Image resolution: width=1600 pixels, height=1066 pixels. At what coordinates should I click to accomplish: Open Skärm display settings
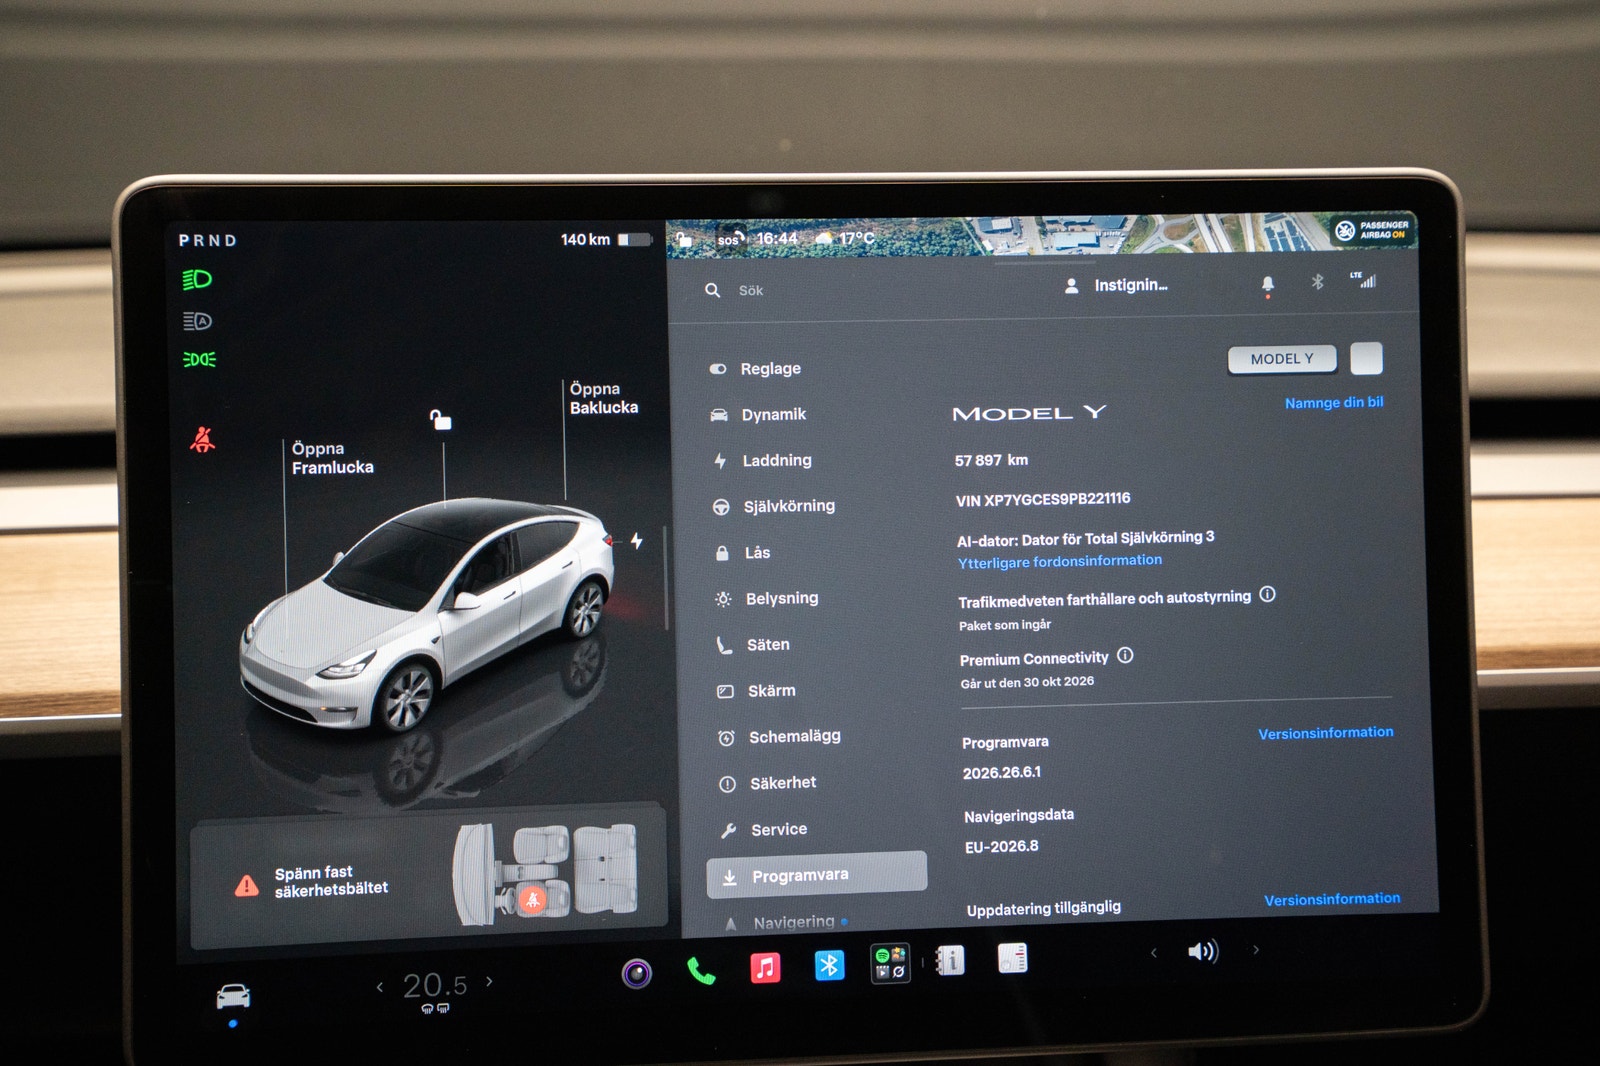pos(757,691)
